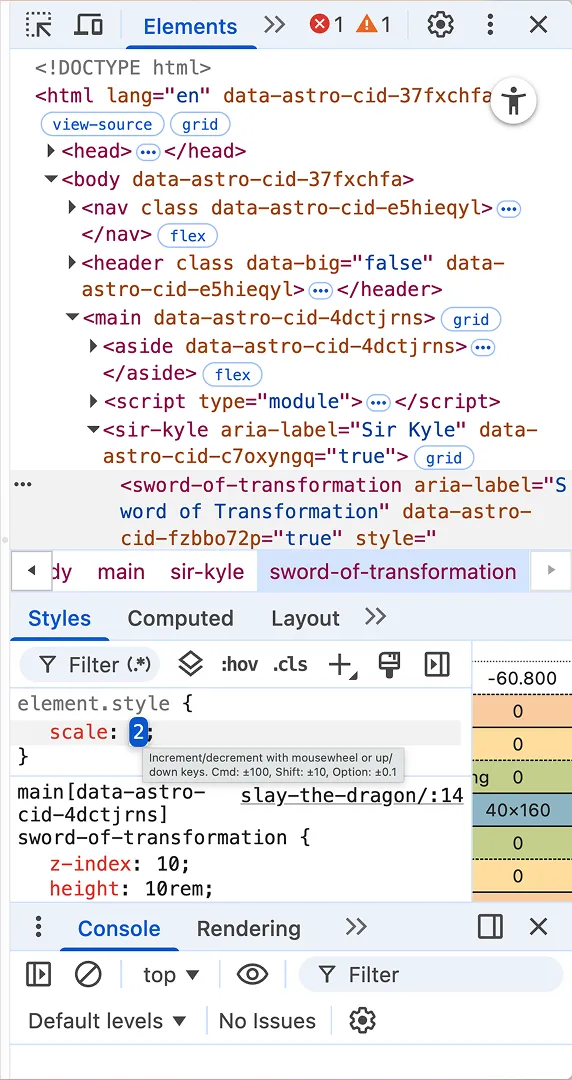Toggle the :hov element state button
572x1080 pixels.
tap(239, 665)
